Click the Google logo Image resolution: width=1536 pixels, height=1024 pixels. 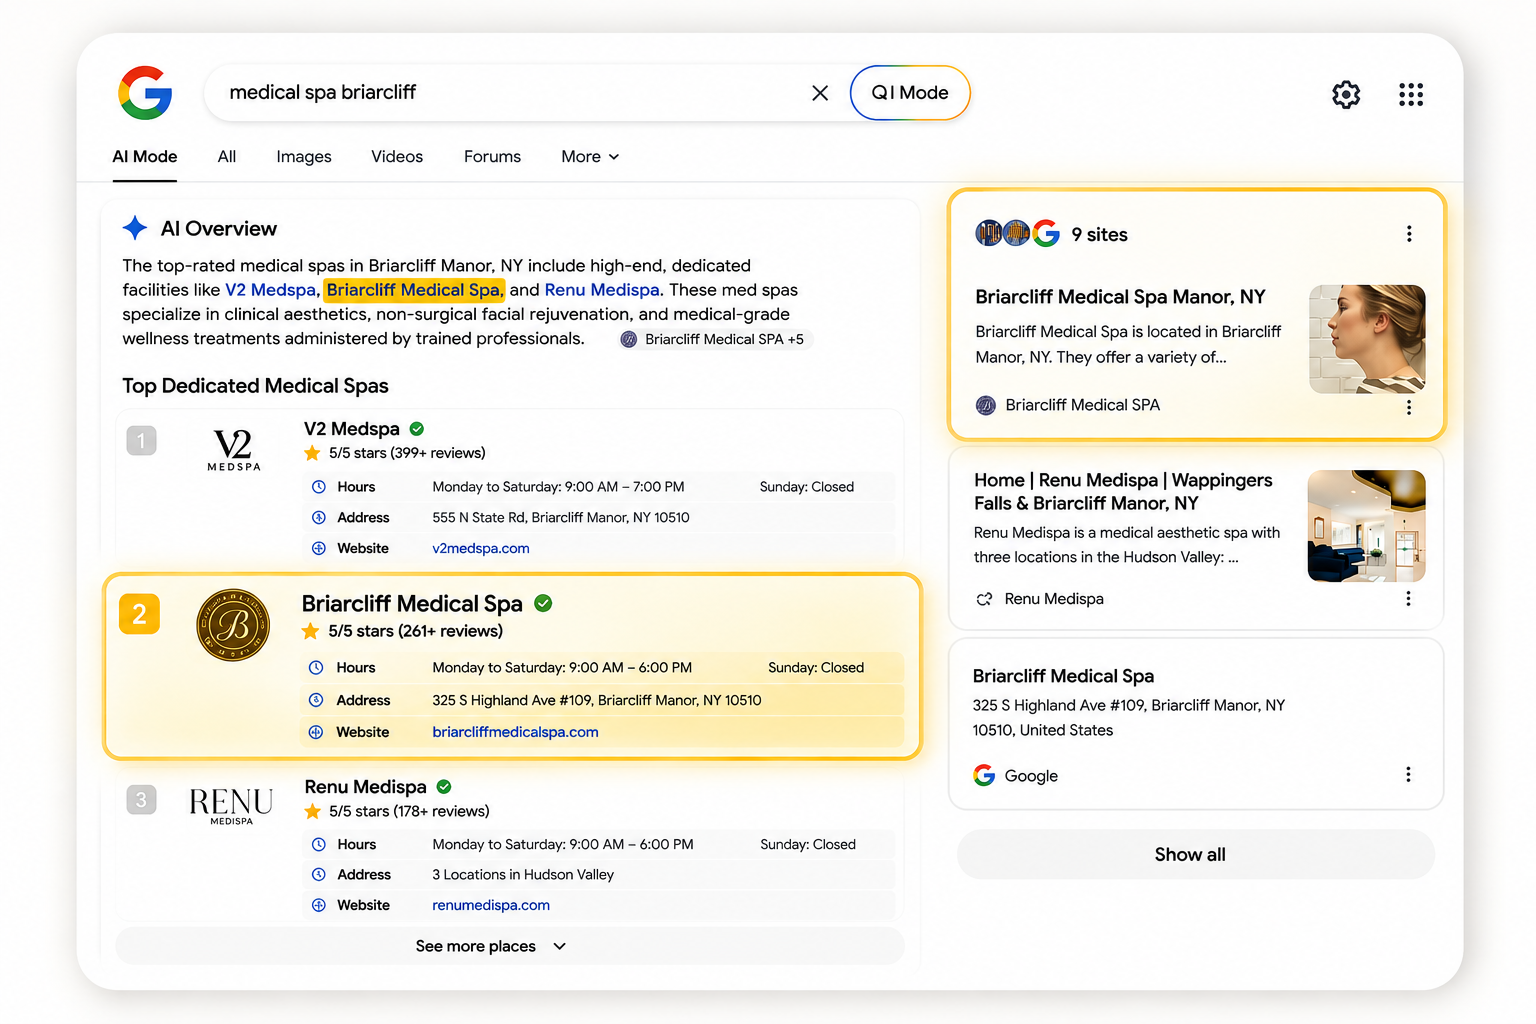145,93
